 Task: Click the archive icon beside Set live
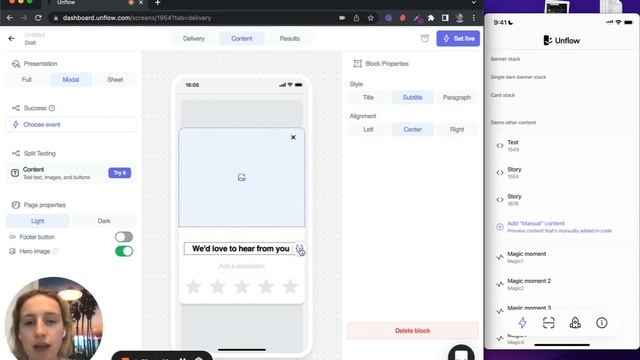pos(425,38)
